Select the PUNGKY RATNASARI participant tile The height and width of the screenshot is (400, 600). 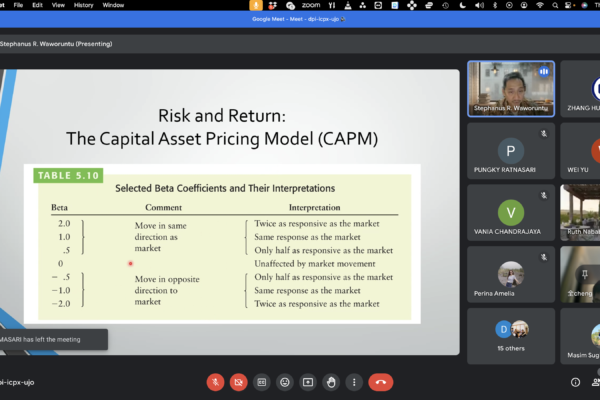[x=511, y=151]
